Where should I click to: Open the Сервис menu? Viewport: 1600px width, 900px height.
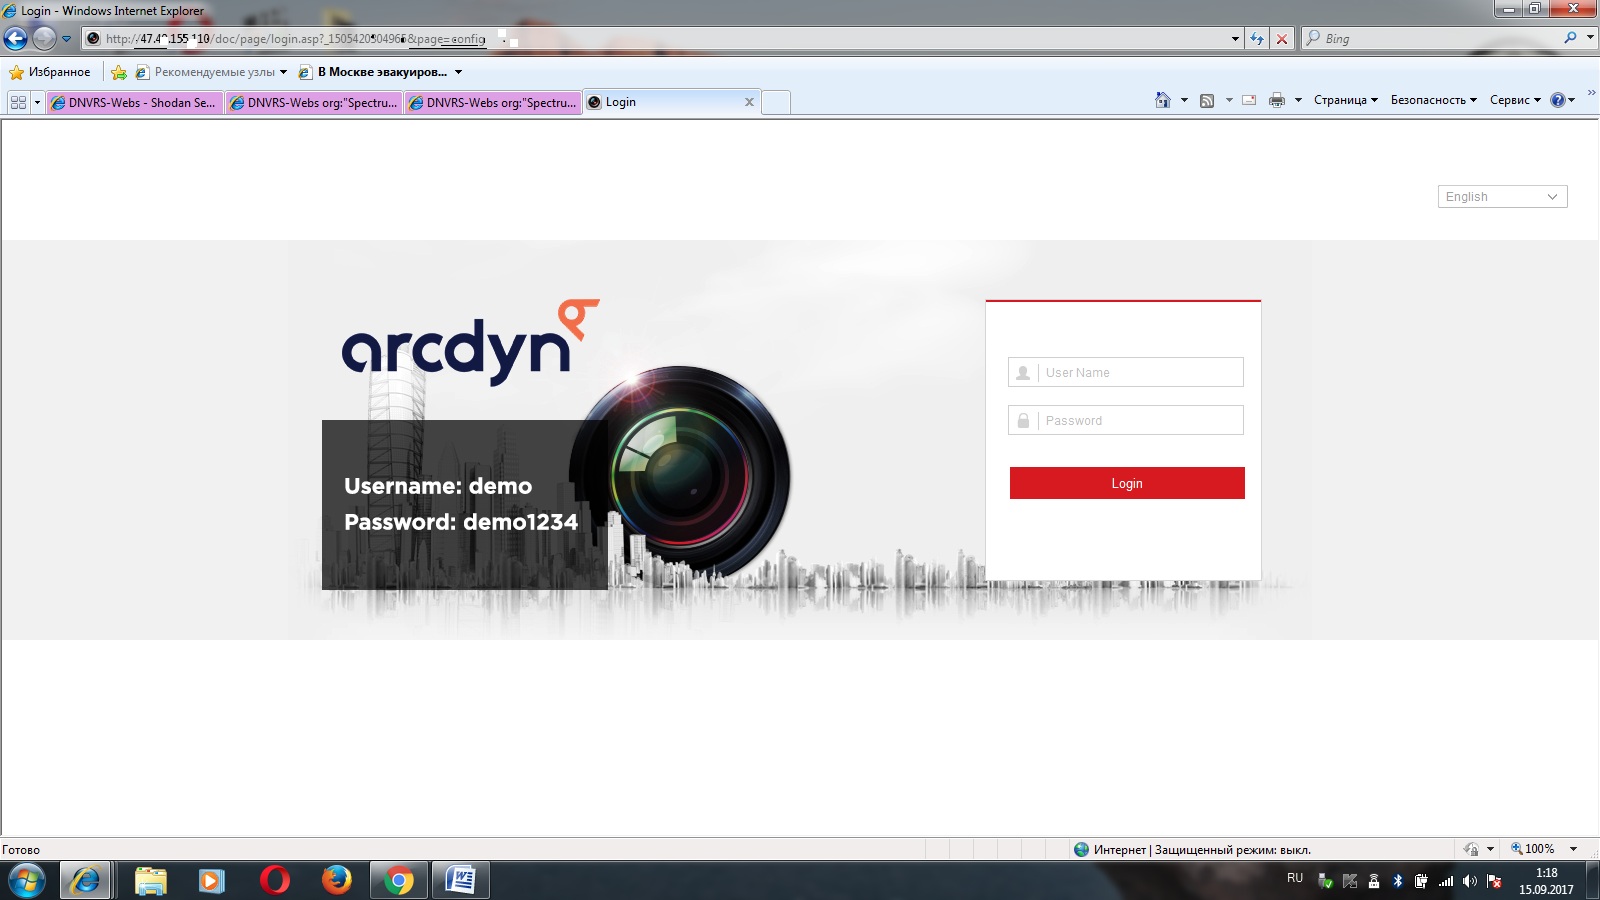coord(1515,100)
